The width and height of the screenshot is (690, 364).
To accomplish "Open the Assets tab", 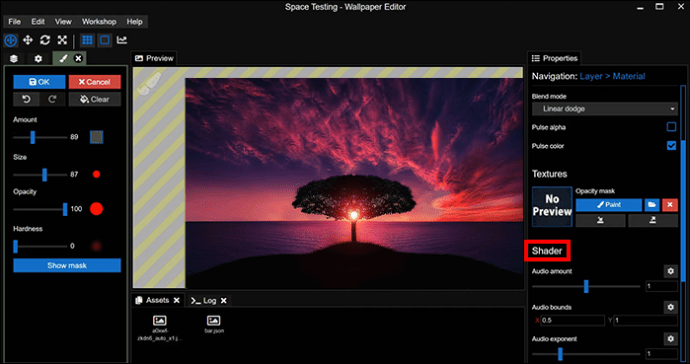I will pos(152,300).
